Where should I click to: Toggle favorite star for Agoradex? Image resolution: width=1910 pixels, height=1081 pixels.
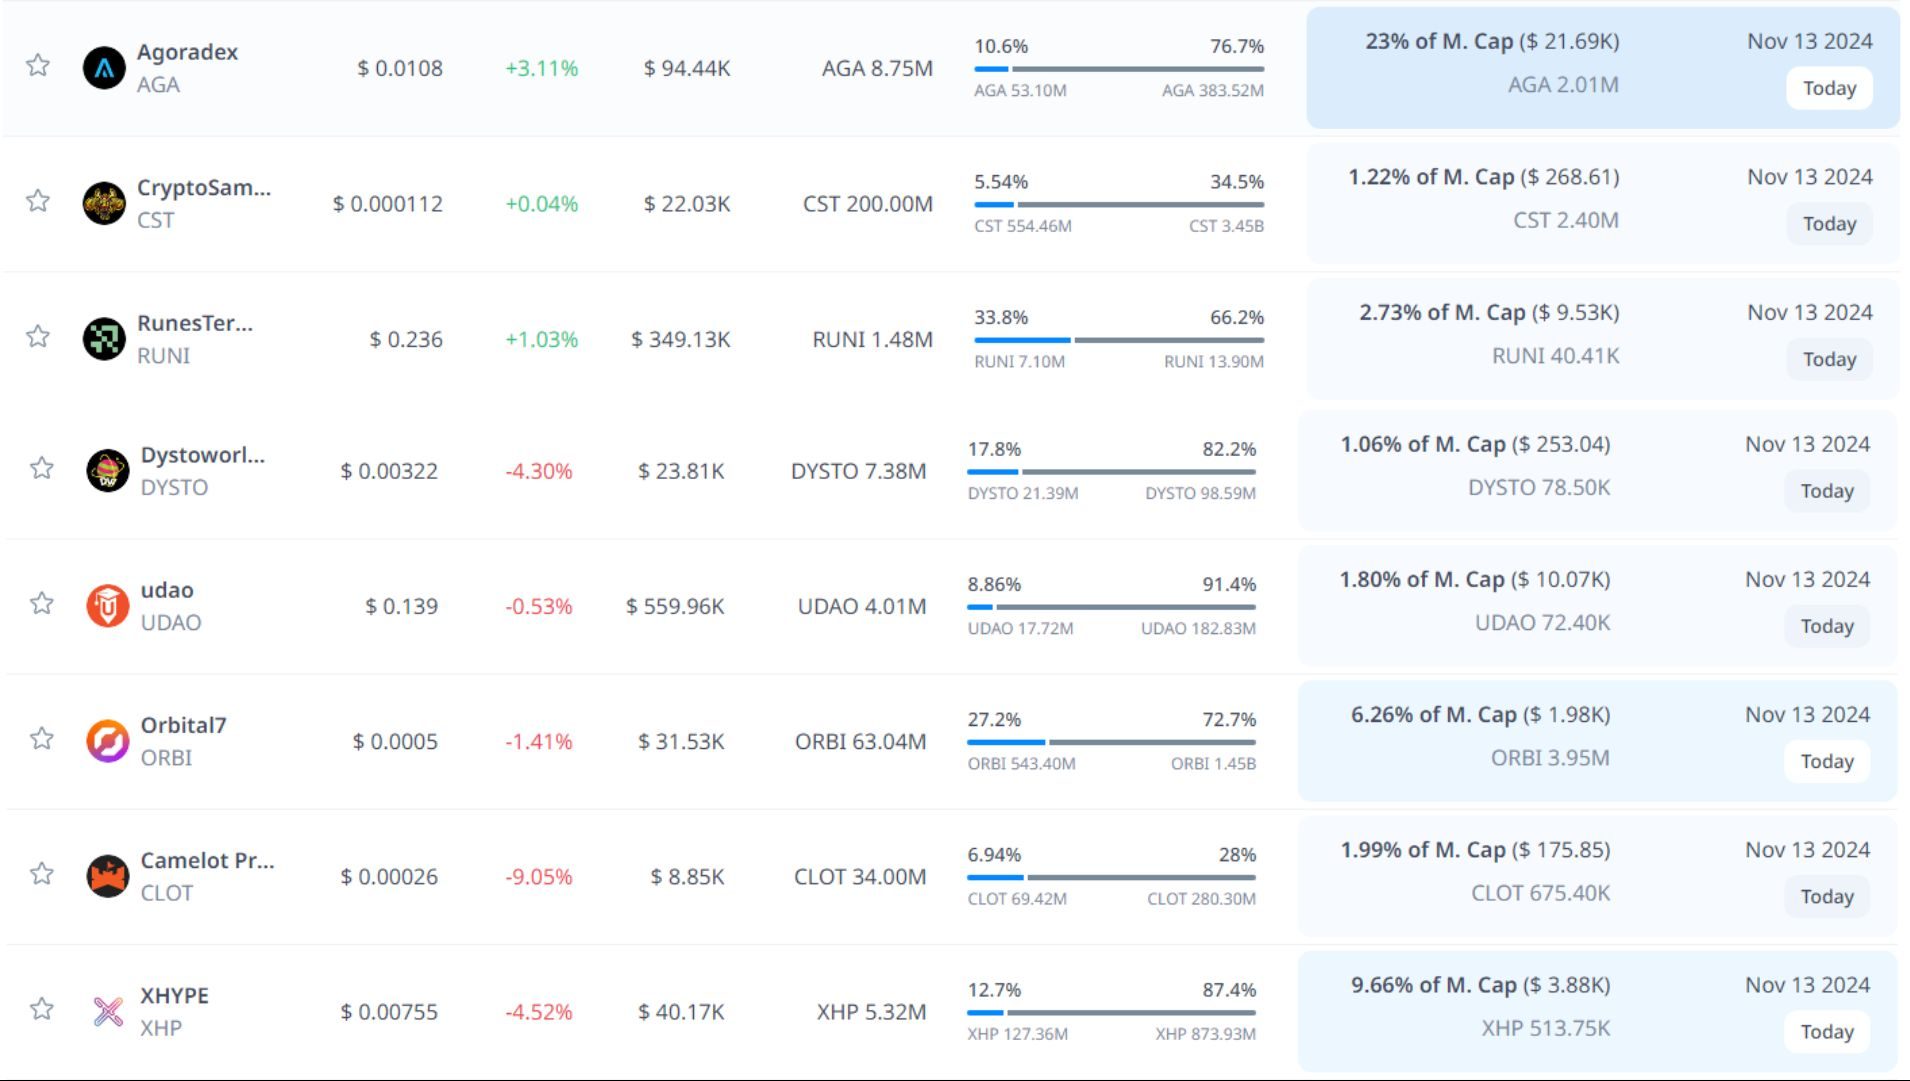tap(38, 65)
